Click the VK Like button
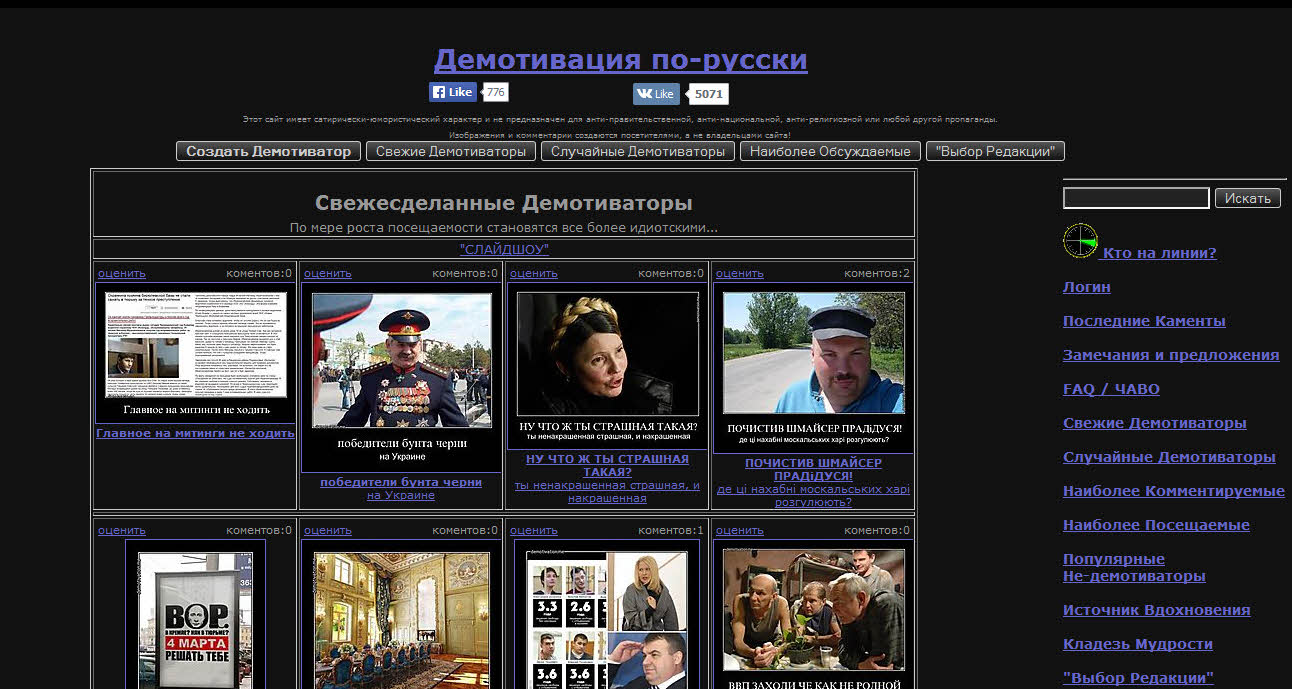The image size is (1292, 689). tap(656, 94)
